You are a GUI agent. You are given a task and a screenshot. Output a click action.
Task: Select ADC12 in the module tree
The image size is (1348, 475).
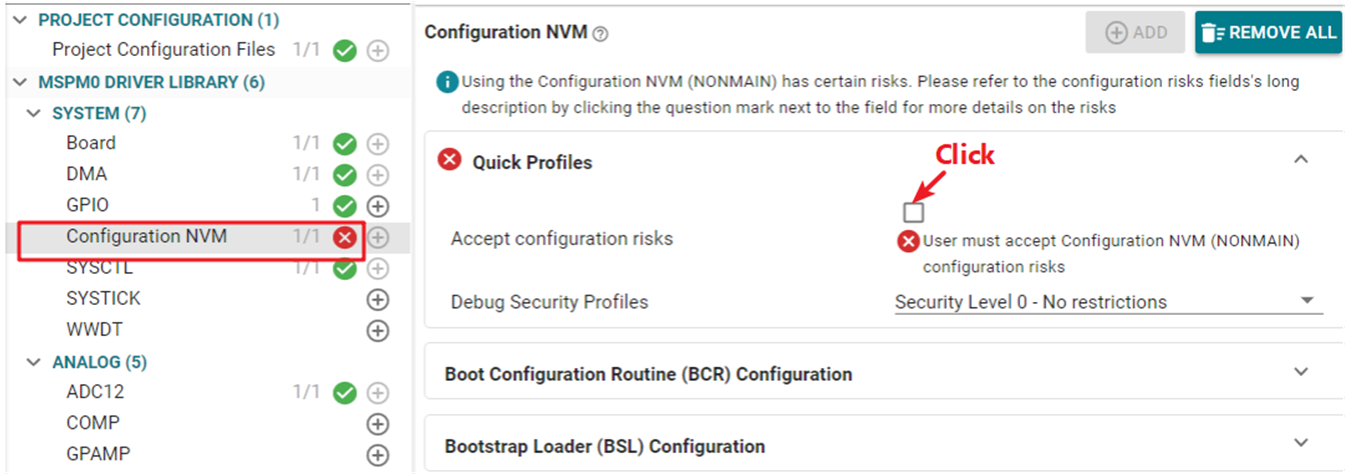(95, 392)
